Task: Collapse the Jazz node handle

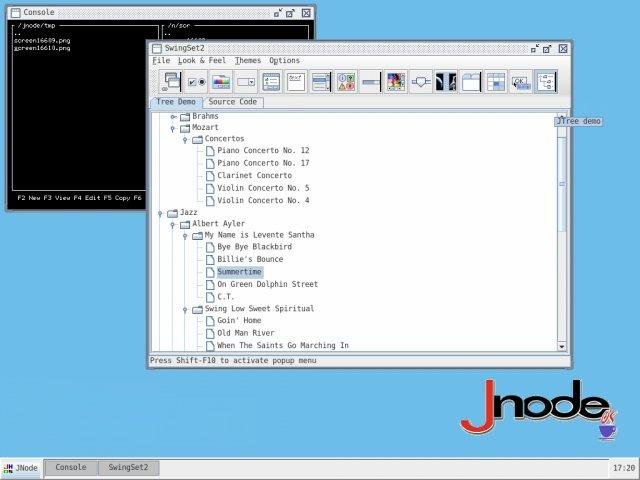Action: [160, 213]
